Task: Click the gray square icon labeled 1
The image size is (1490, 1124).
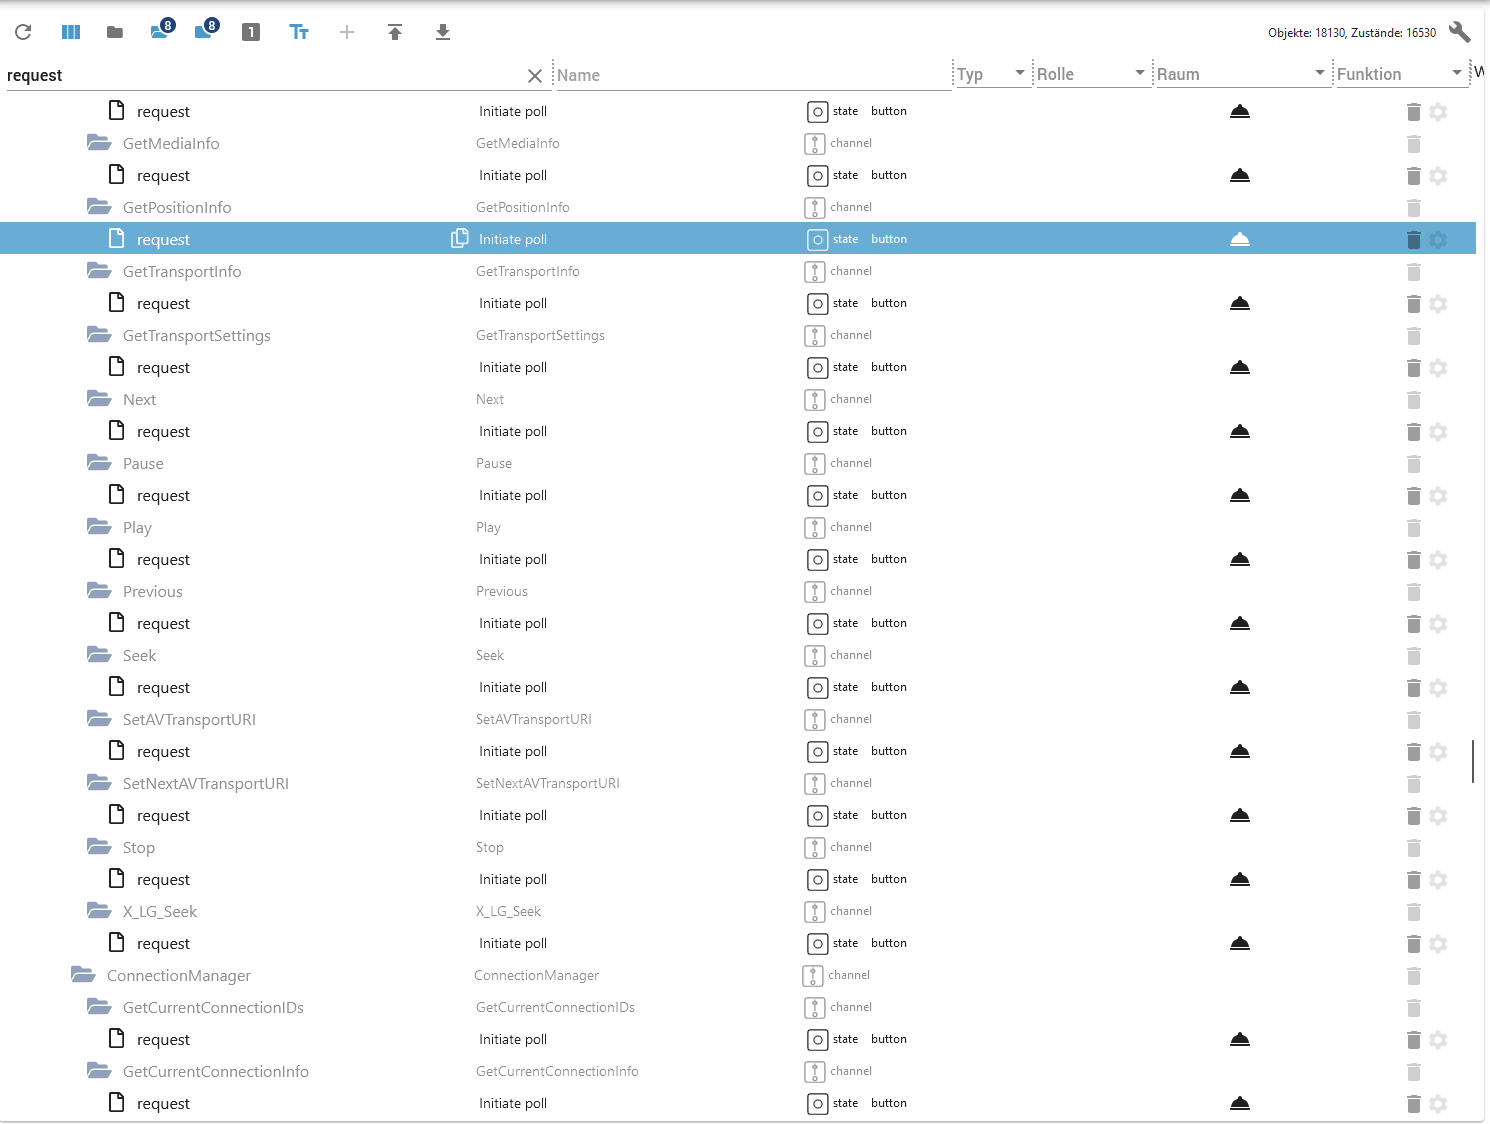Action: (251, 32)
